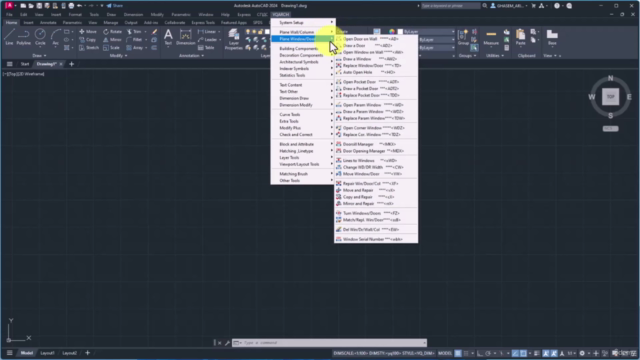Click the Array tool
640x360 pixels.
click(135, 48)
